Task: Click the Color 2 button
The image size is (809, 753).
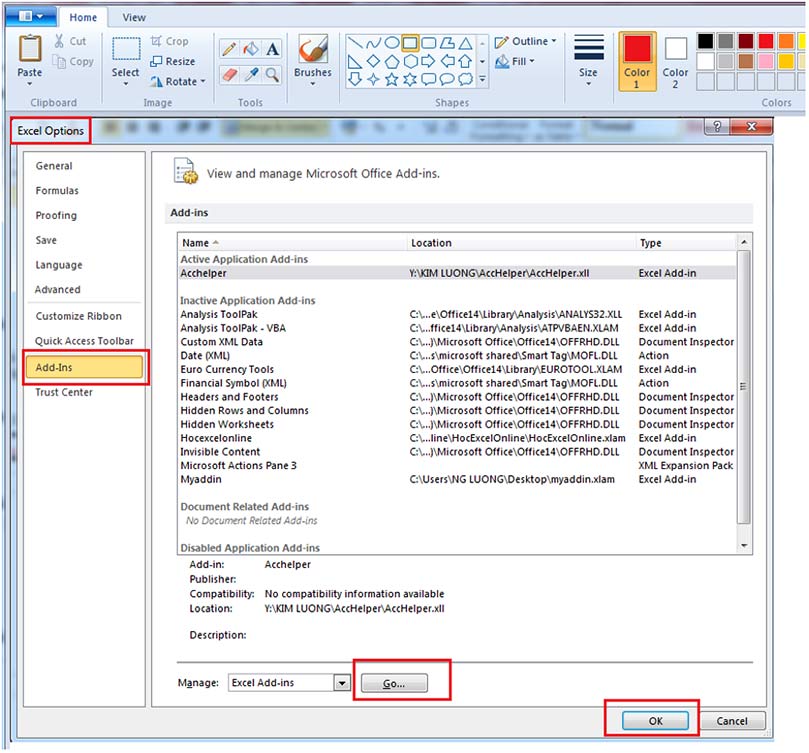Action: click(675, 61)
